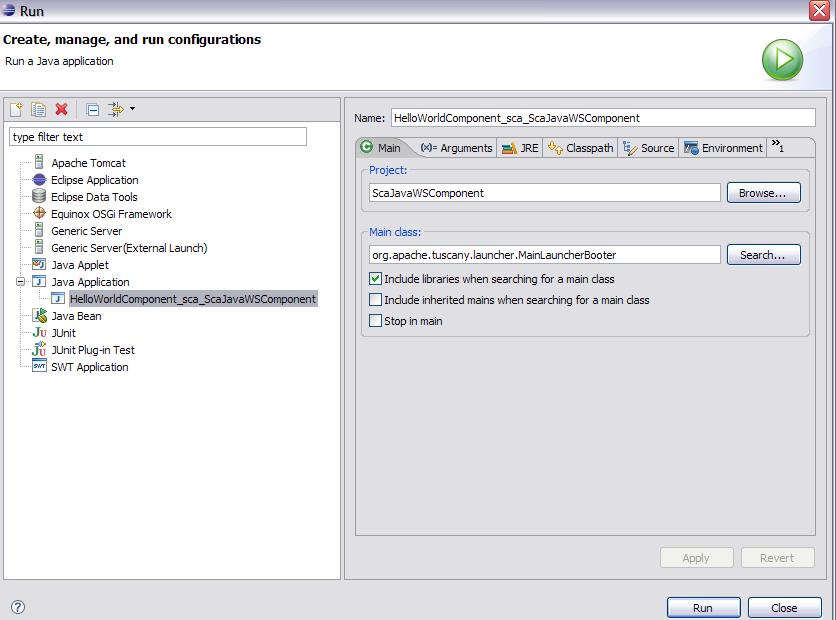Screen dimensions: 836x620
Task: Click the Project text field
Action: point(544,192)
